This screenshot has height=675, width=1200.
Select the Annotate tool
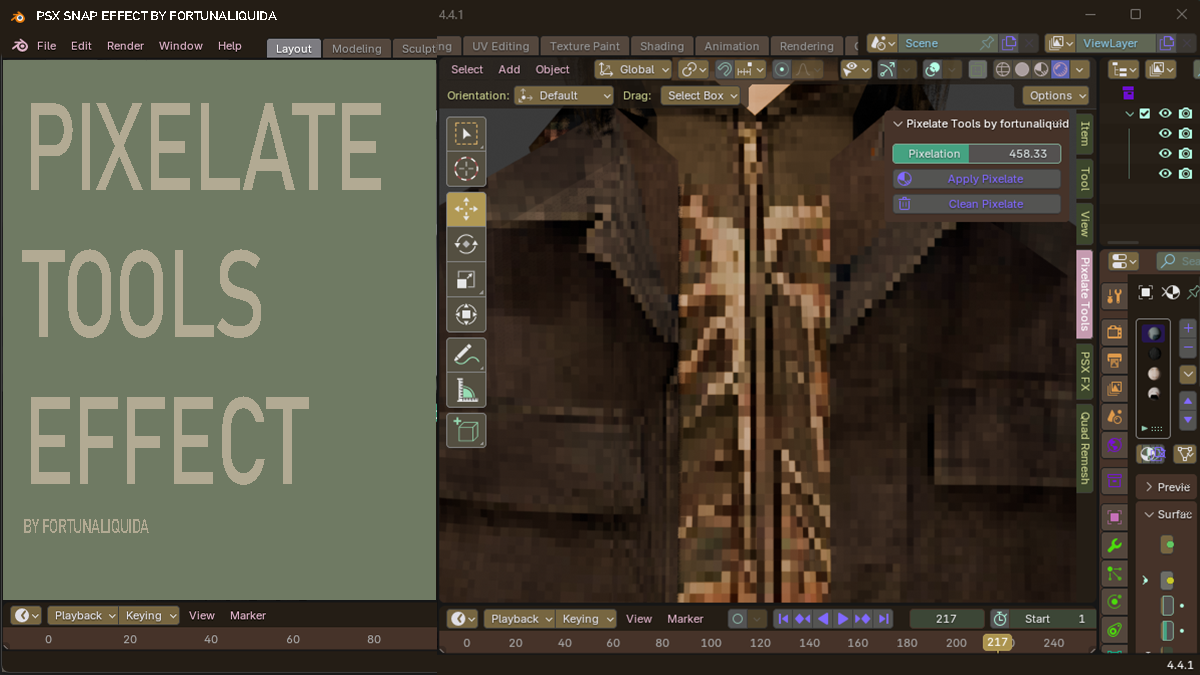coord(466,355)
